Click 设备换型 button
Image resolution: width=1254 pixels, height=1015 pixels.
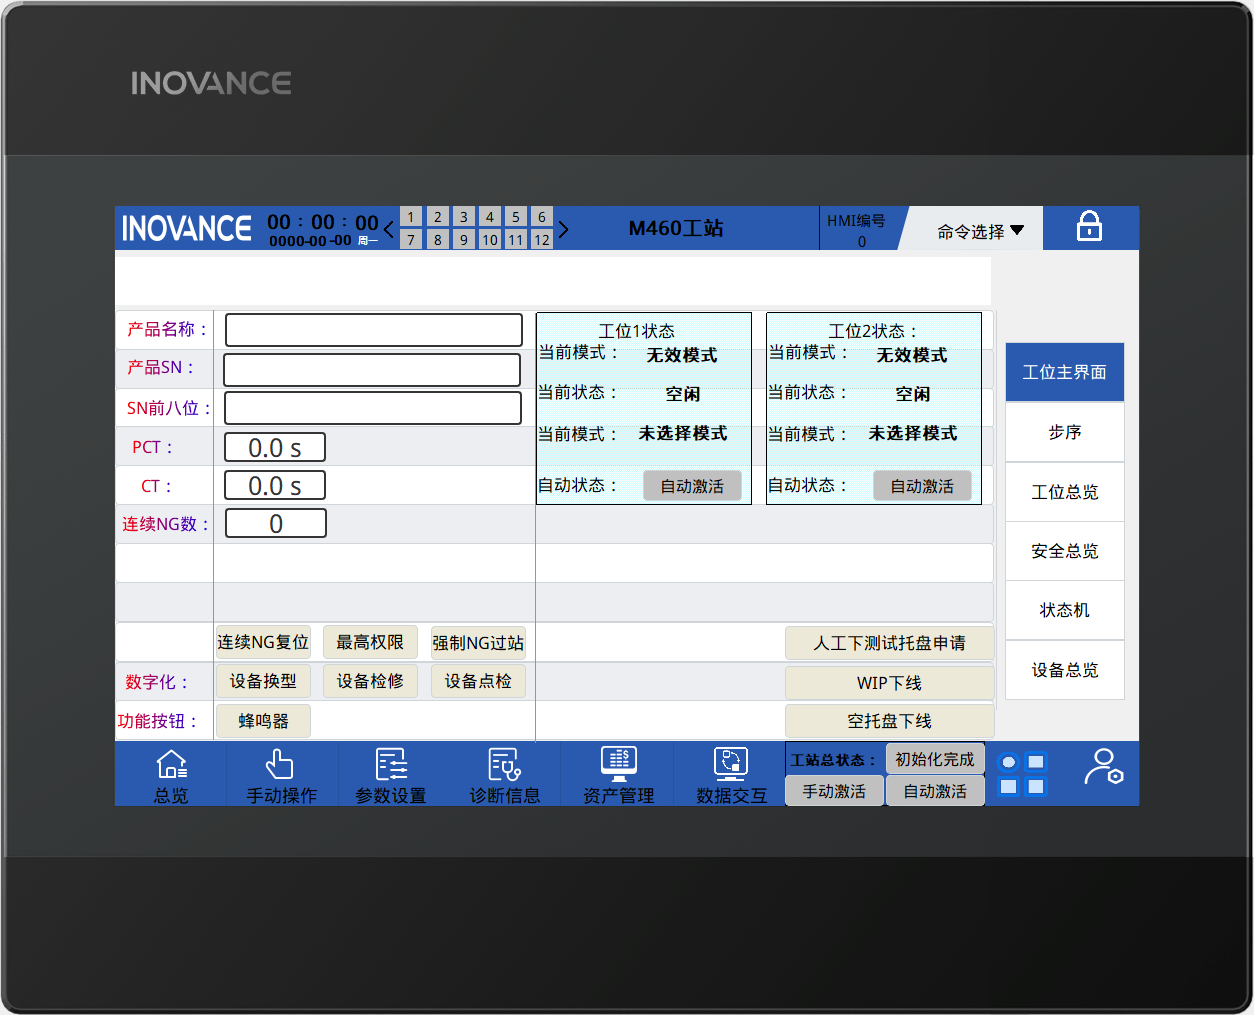click(263, 681)
